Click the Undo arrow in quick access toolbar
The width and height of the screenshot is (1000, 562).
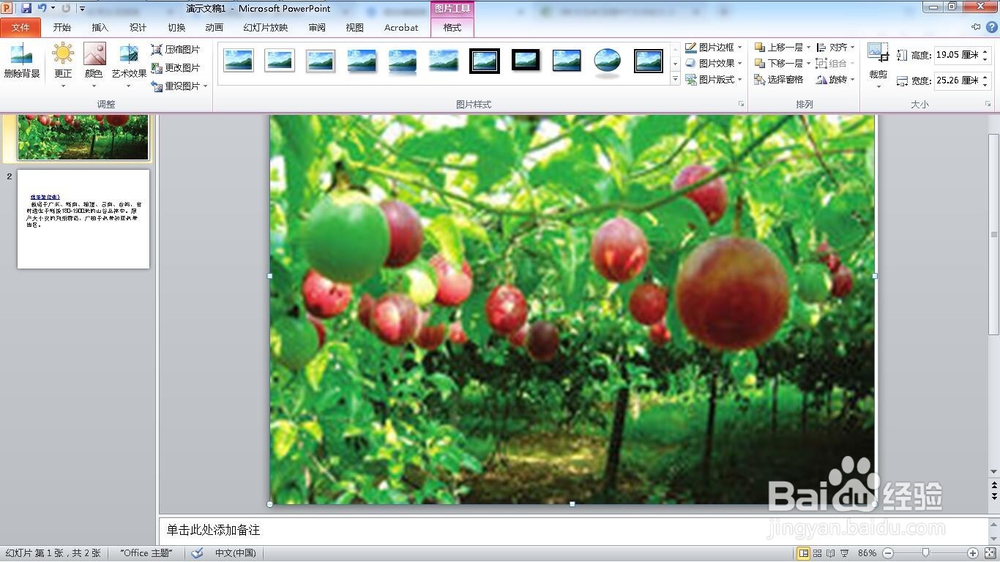[x=42, y=8]
